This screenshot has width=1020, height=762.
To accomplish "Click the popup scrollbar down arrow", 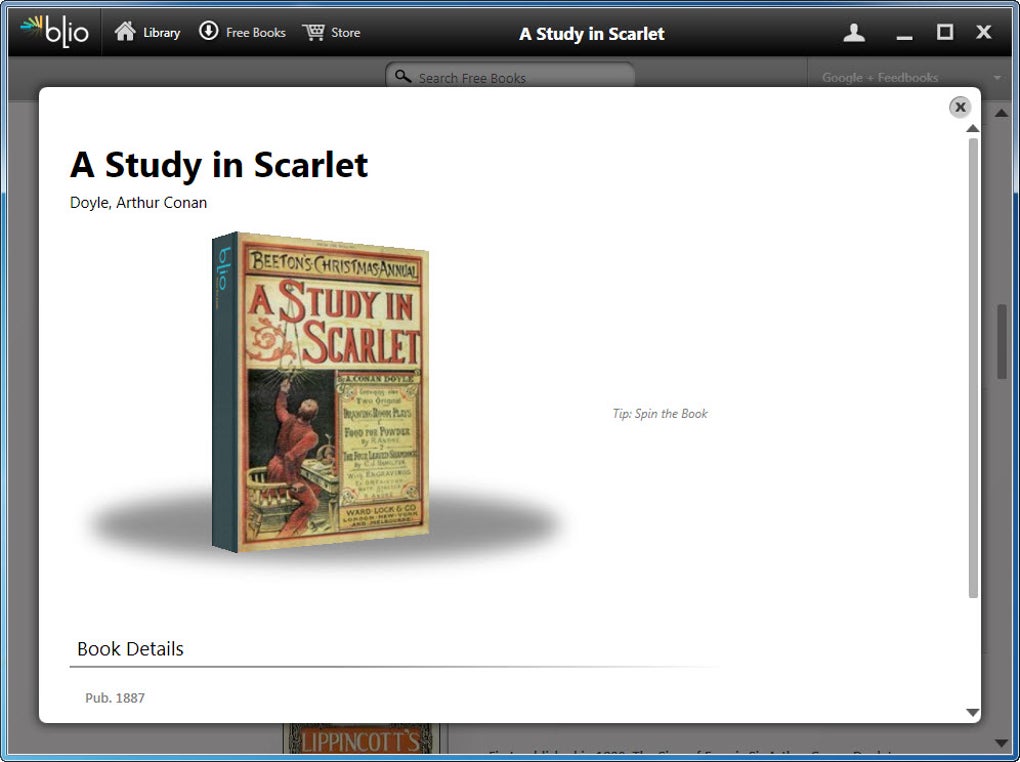I will click(x=973, y=713).
